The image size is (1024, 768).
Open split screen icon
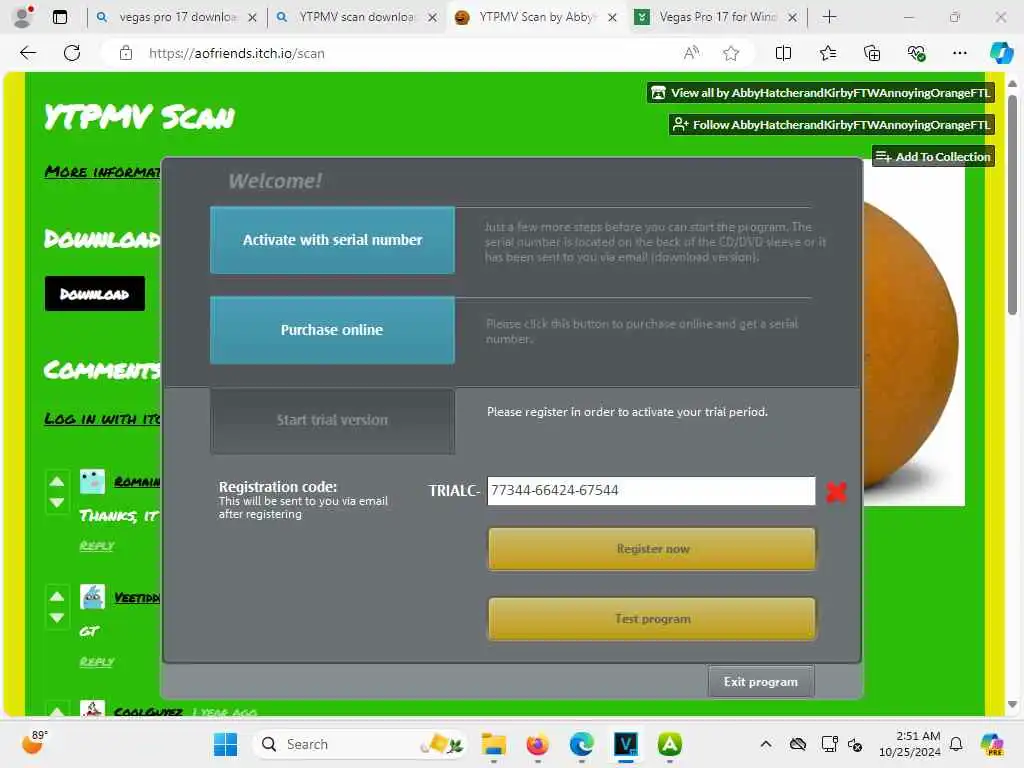pos(783,53)
